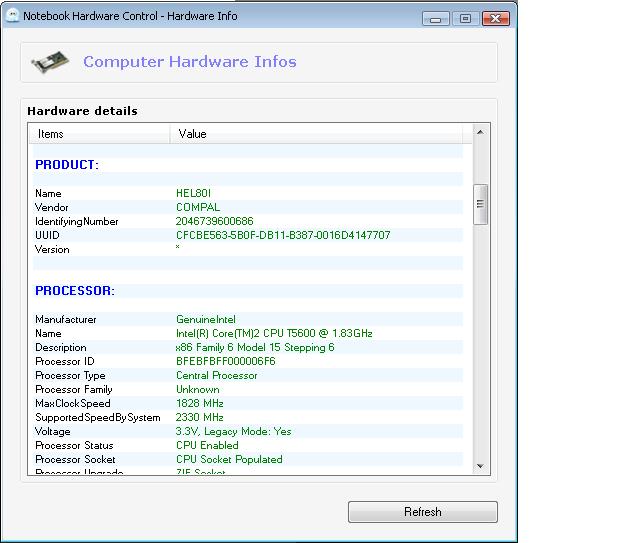640x543 pixels.
Task: Click the vertical scrollbar thumb in Hardware details
Action: pos(480,204)
